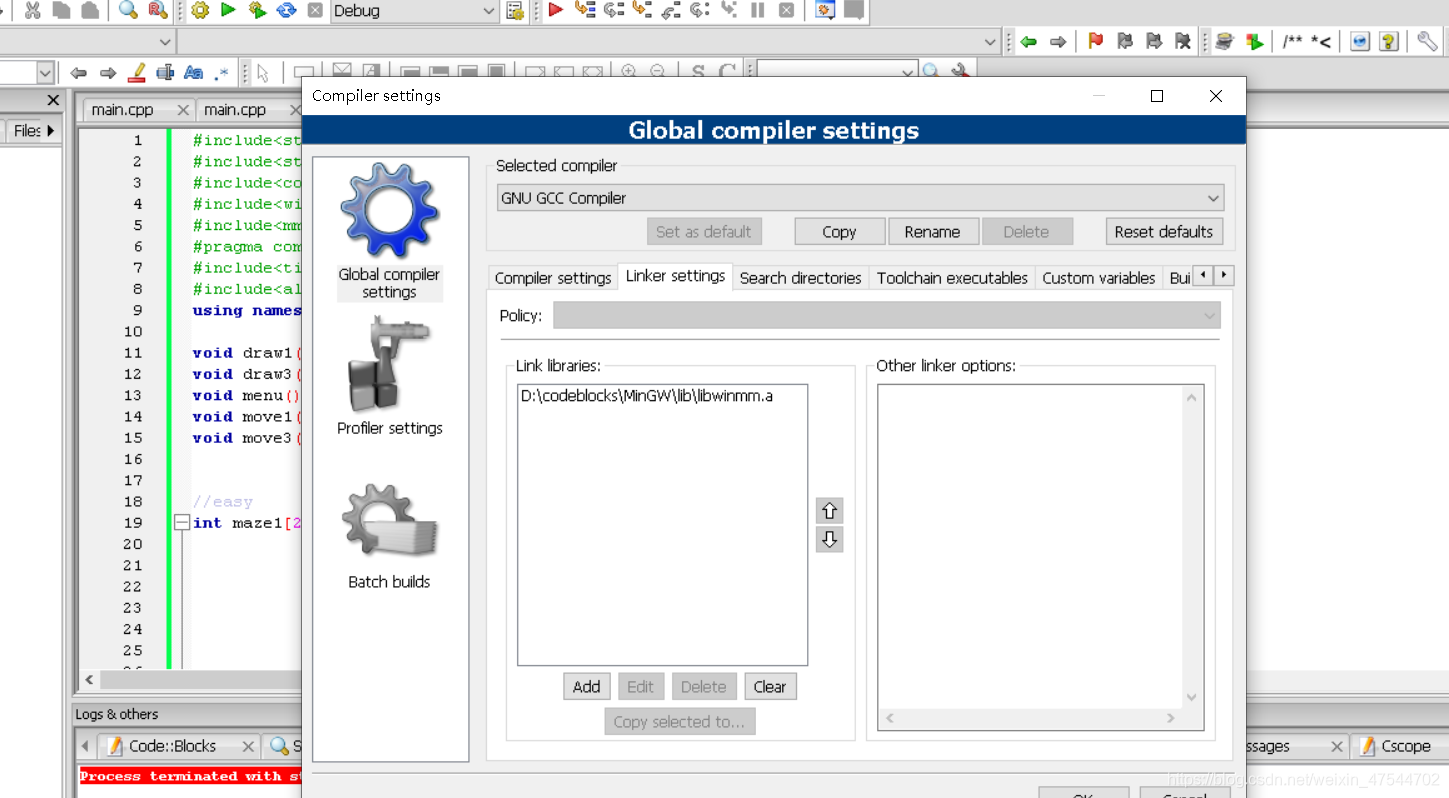
Task: Toggle match case Aa icon
Action: coord(194,72)
